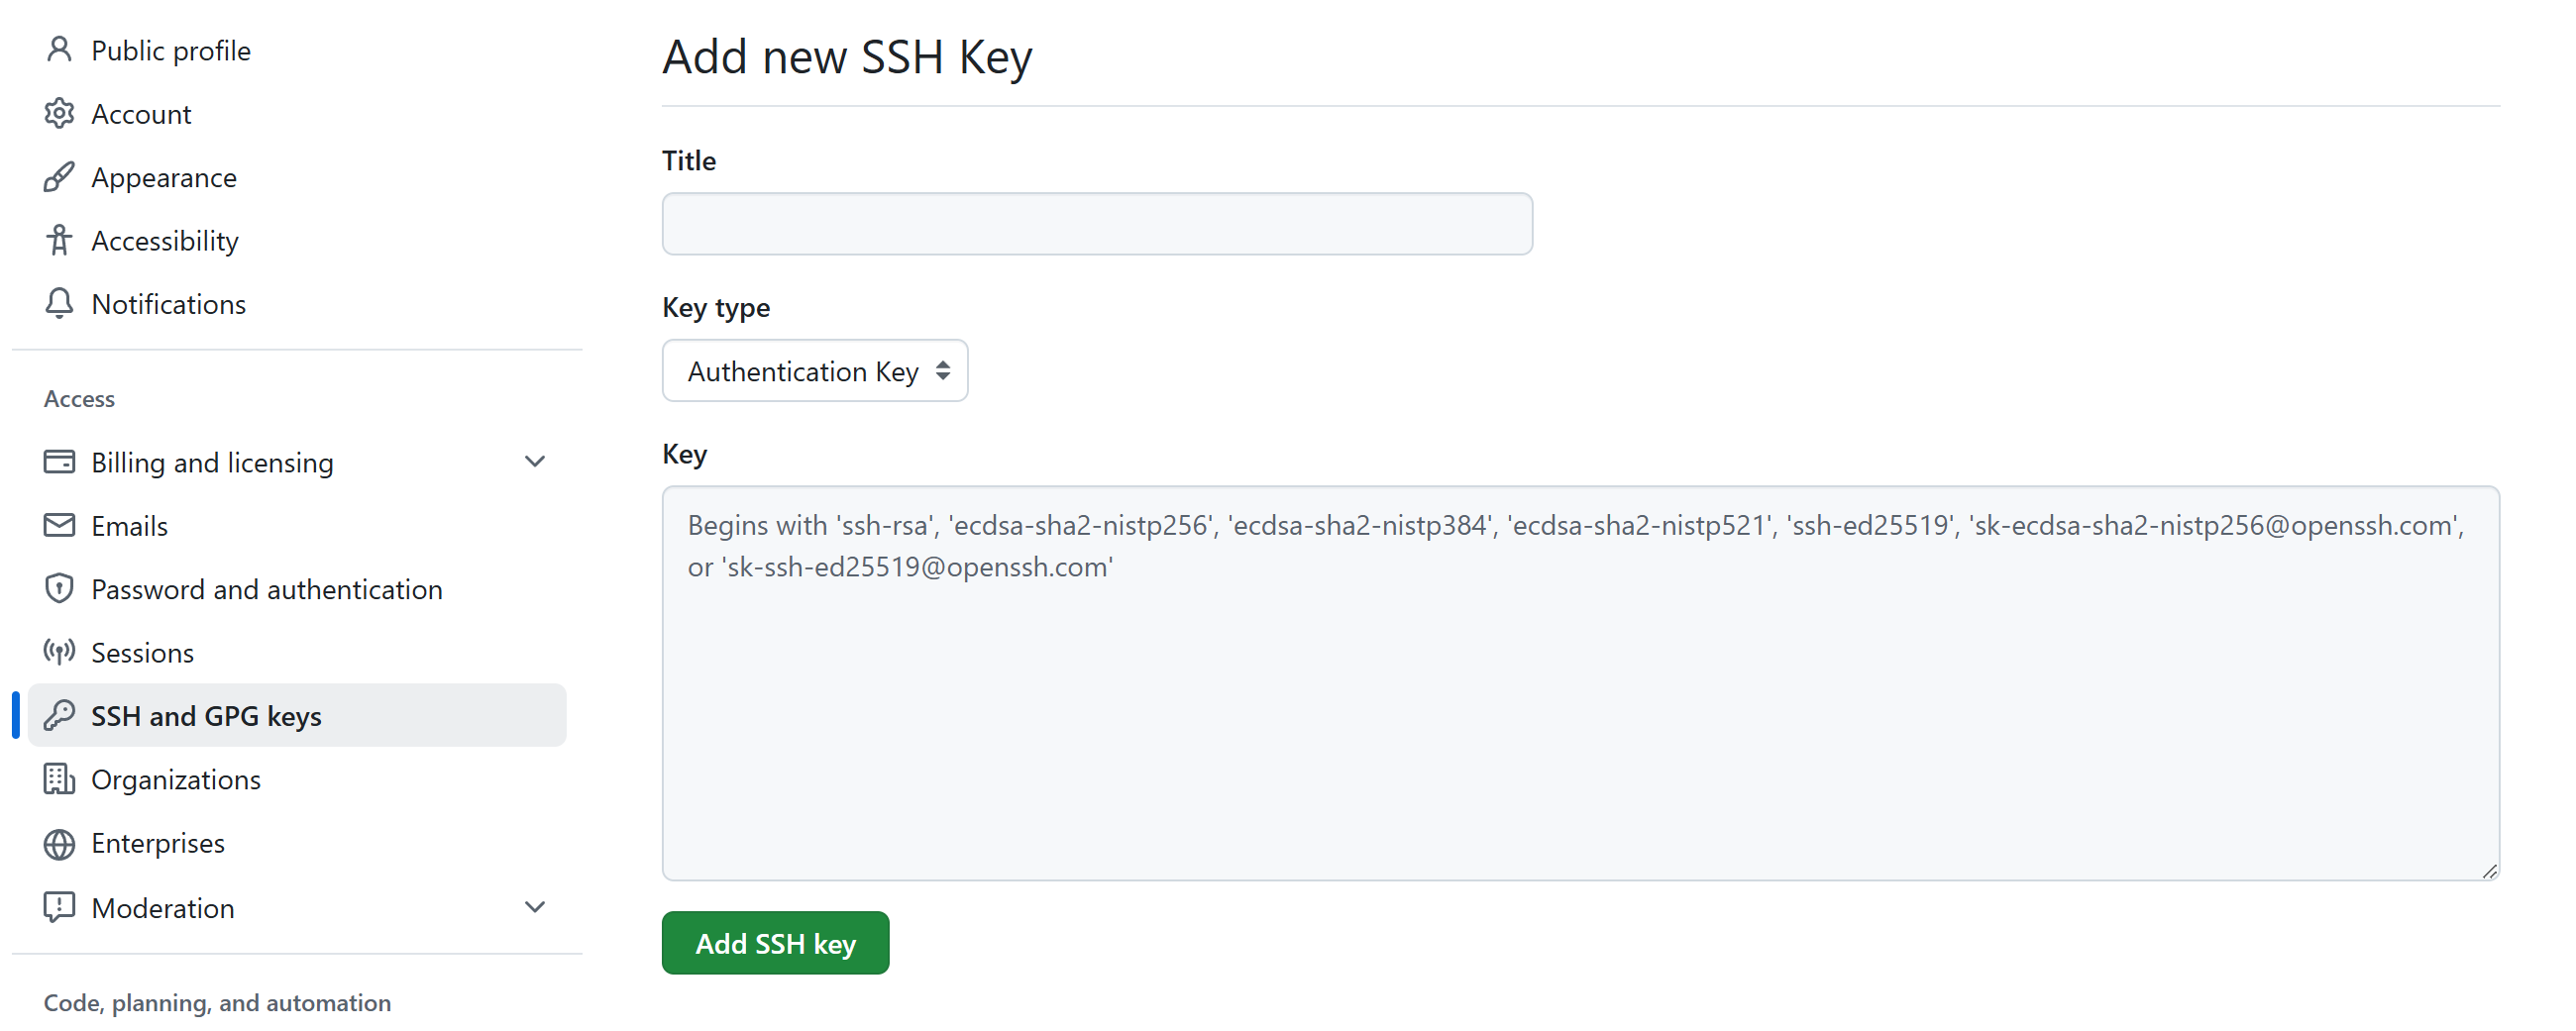Open the Key type dropdown
The image size is (2576, 1031).
click(814, 371)
